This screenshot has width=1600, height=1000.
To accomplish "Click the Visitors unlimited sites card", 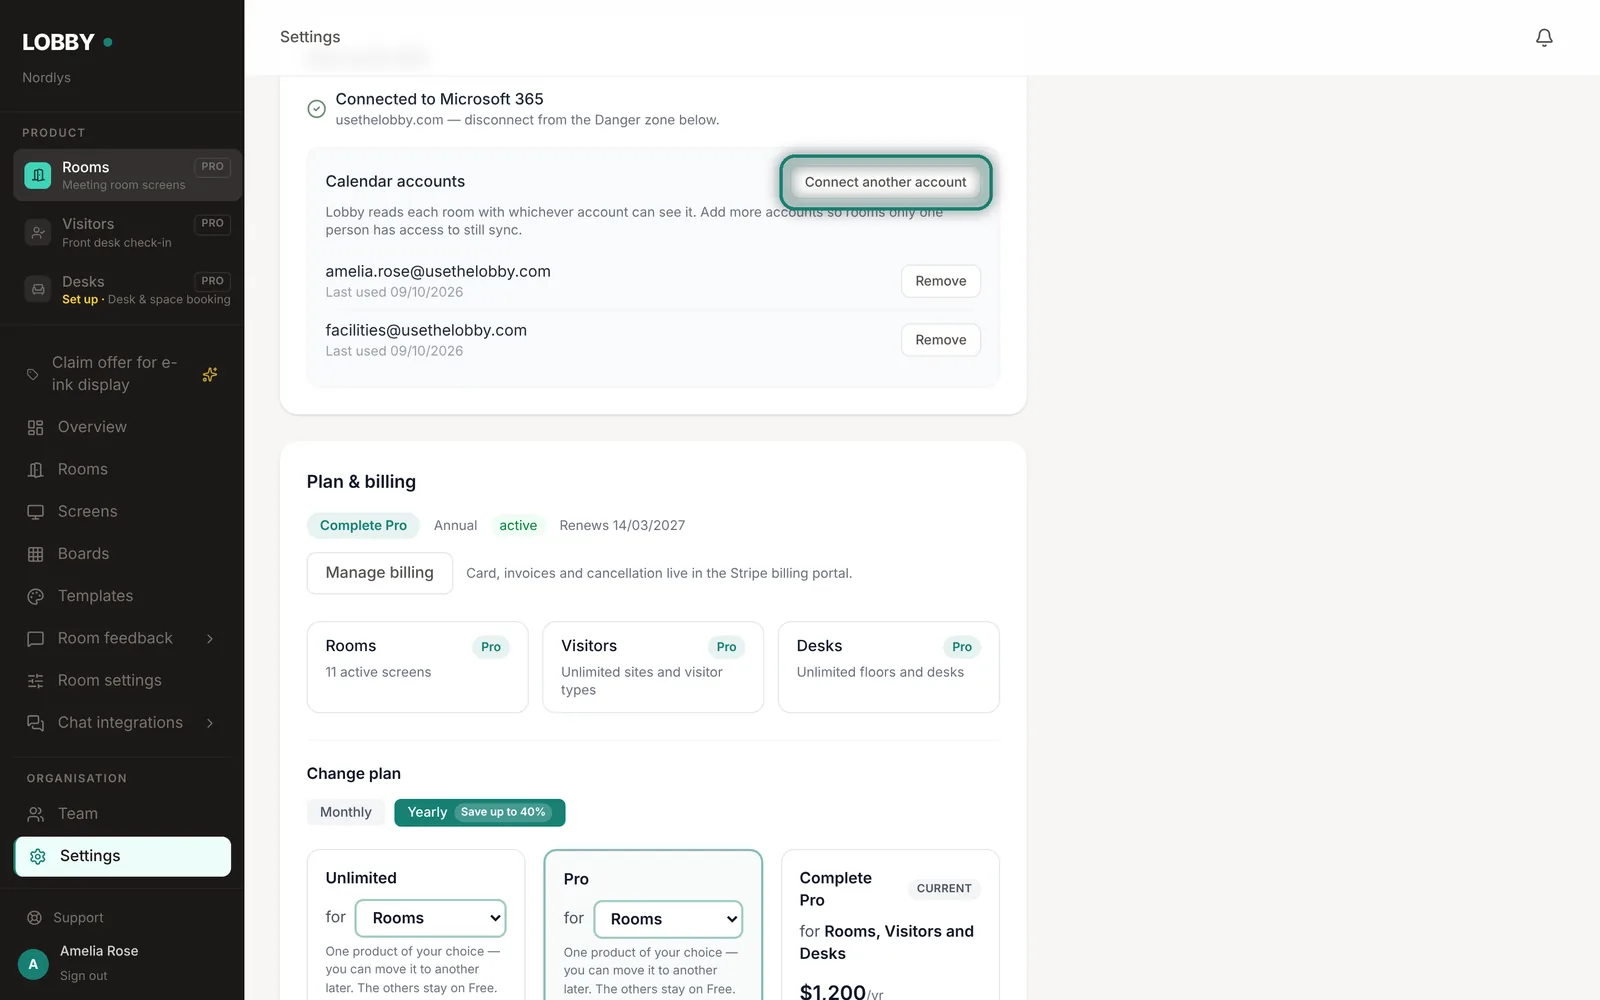I will 653,667.
